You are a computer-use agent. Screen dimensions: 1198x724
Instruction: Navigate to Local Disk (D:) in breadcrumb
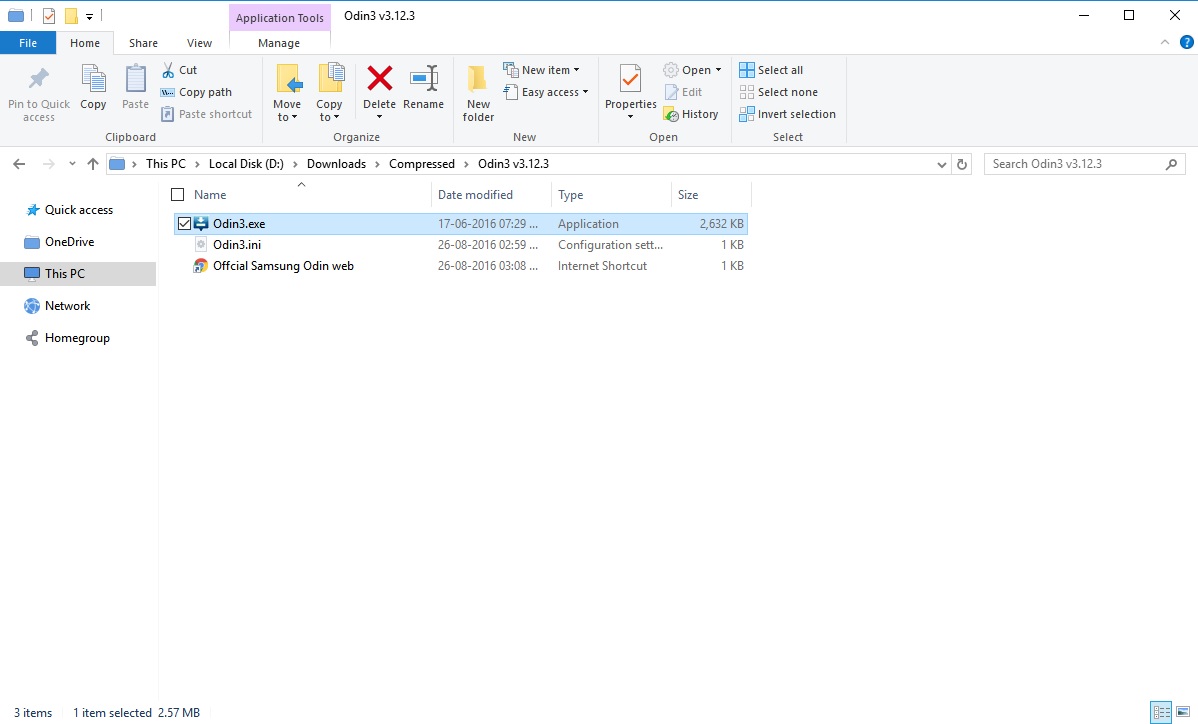tap(246, 164)
